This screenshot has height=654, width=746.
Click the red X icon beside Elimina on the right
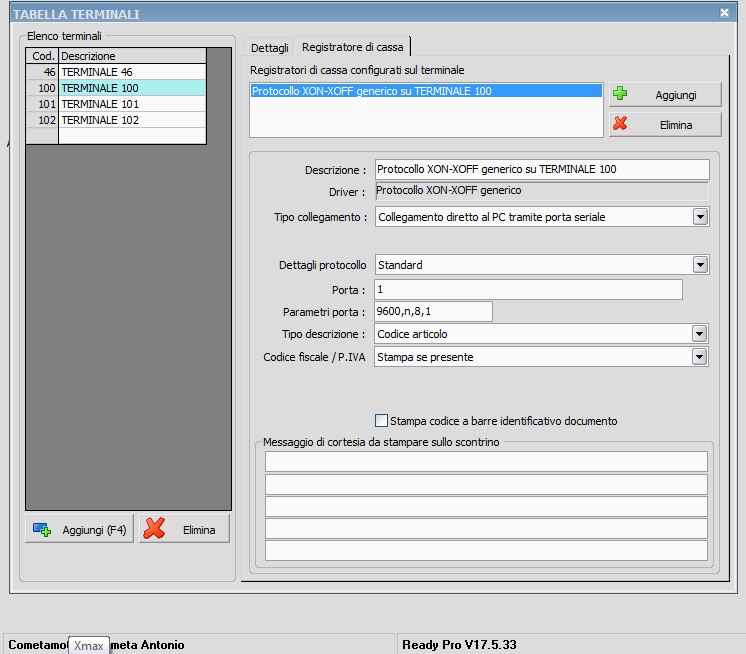point(620,124)
